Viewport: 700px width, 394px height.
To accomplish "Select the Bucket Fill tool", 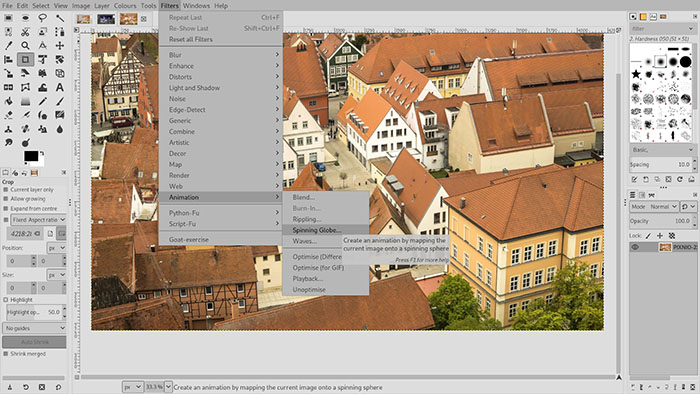I will click(8, 101).
